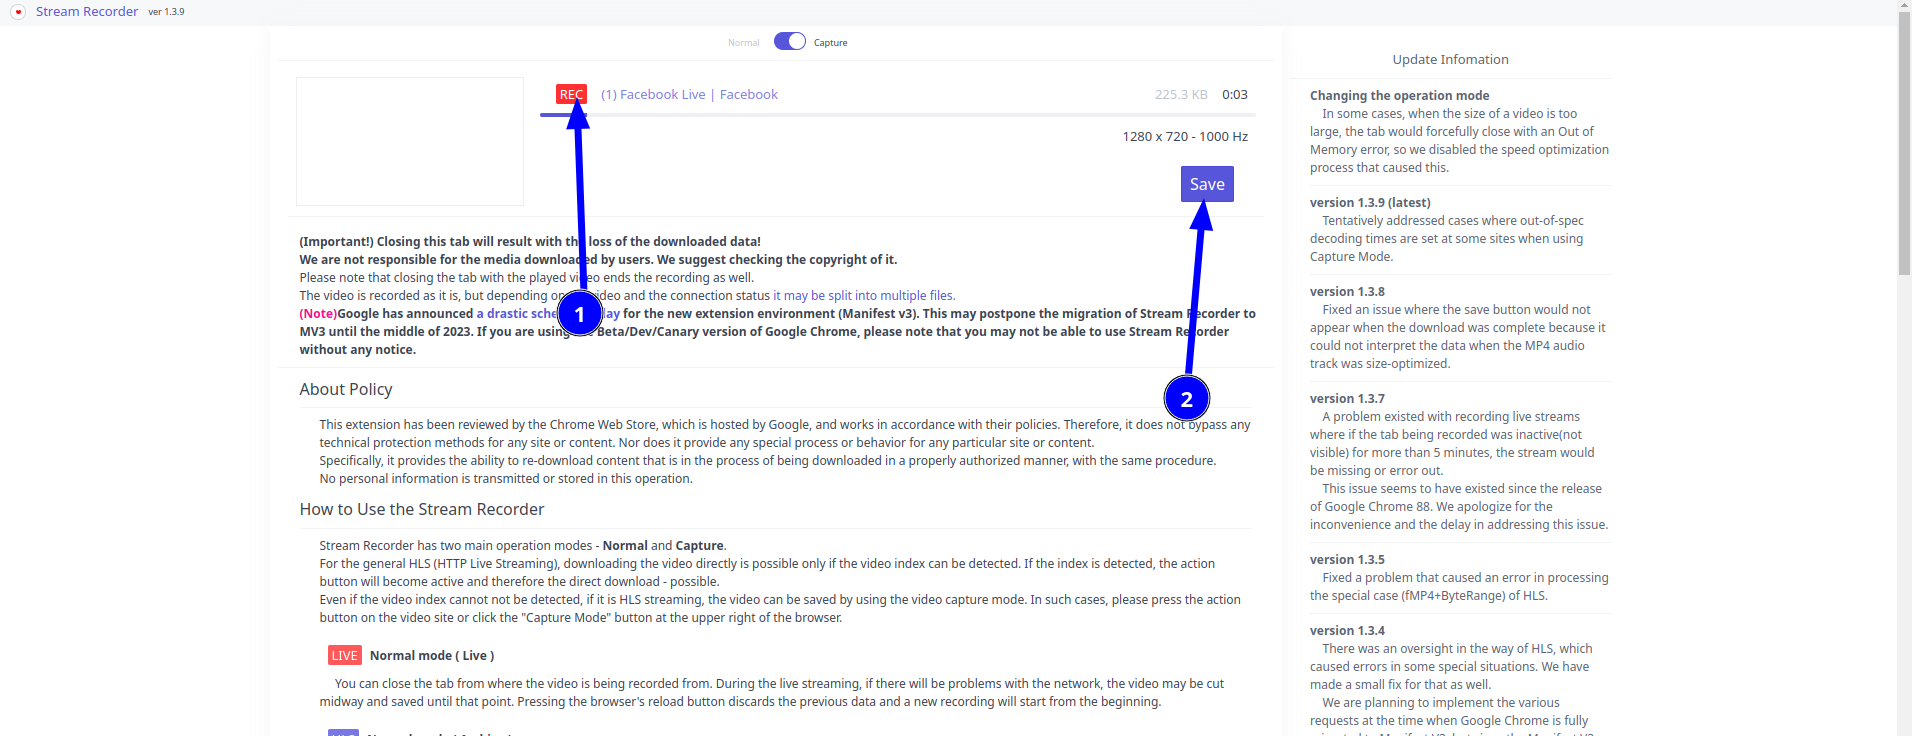The width and height of the screenshot is (1912, 736).
Task: Click the 'About Policy' heading
Action: coord(346,389)
